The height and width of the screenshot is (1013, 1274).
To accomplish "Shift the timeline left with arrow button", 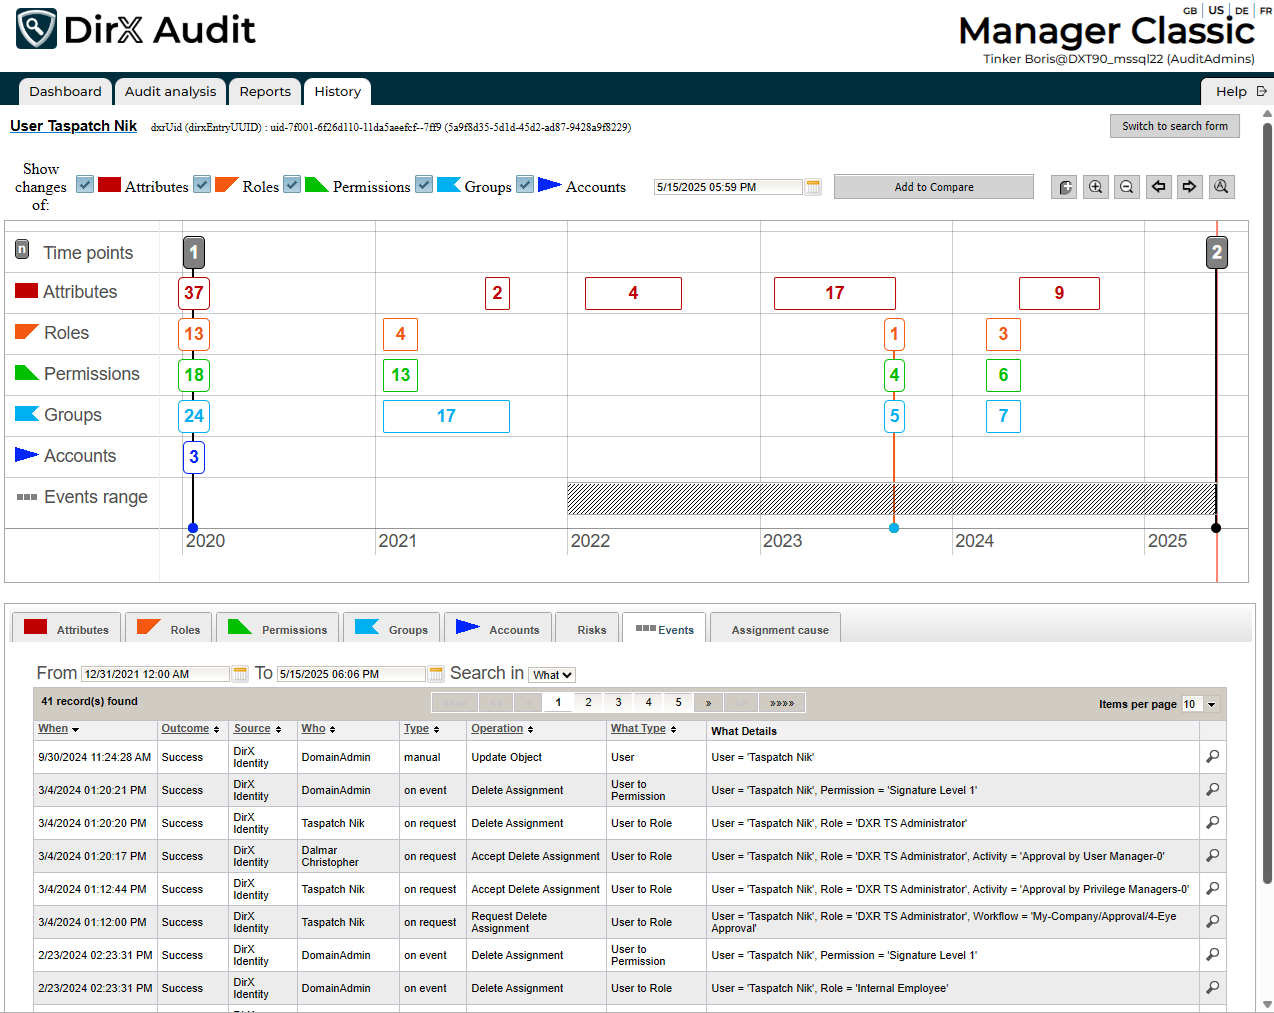I will 1158,187.
